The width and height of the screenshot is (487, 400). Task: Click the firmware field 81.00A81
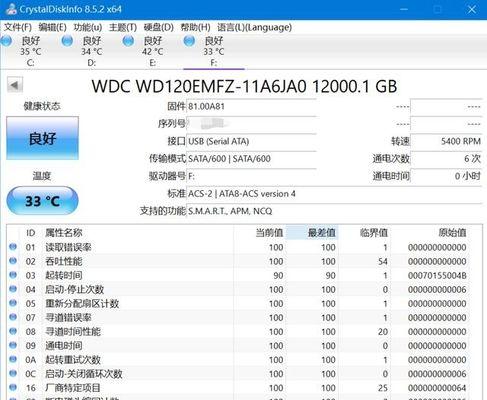click(251, 107)
